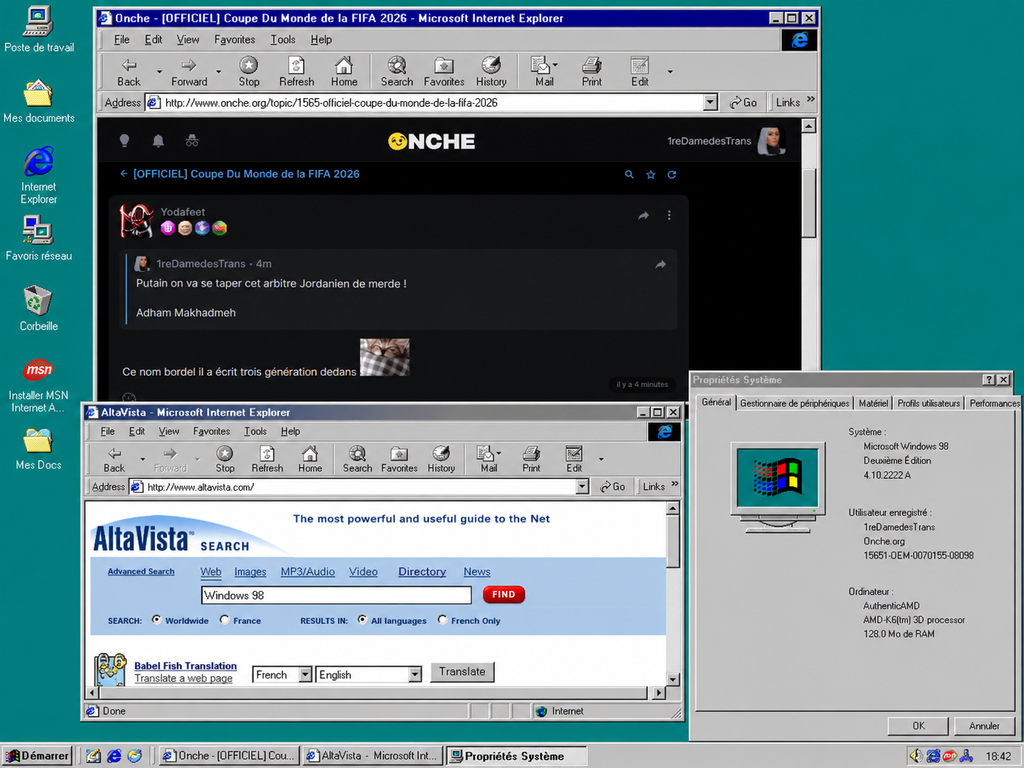Open History in the Onche browser toolbar
The image size is (1024, 768).
coord(491,72)
